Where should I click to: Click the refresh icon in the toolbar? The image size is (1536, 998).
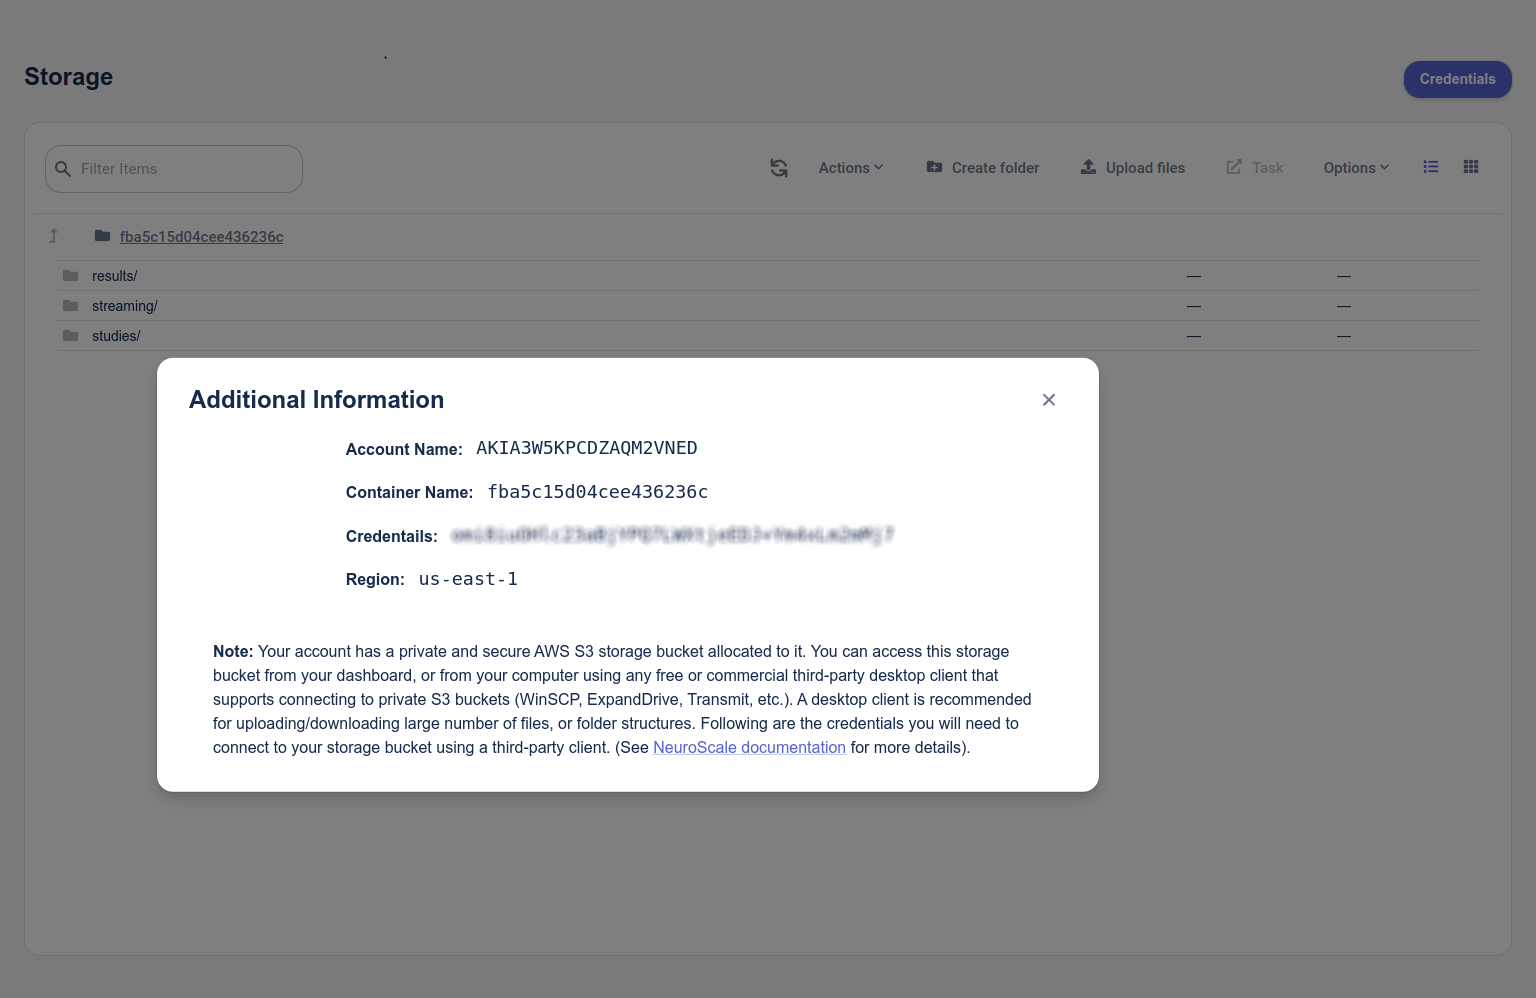(x=779, y=168)
